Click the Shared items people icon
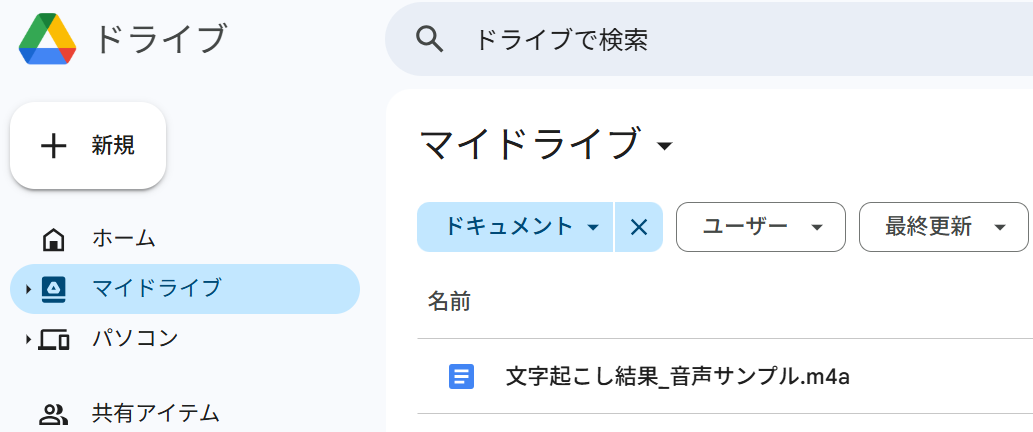The width and height of the screenshot is (1033, 432). [53, 413]
